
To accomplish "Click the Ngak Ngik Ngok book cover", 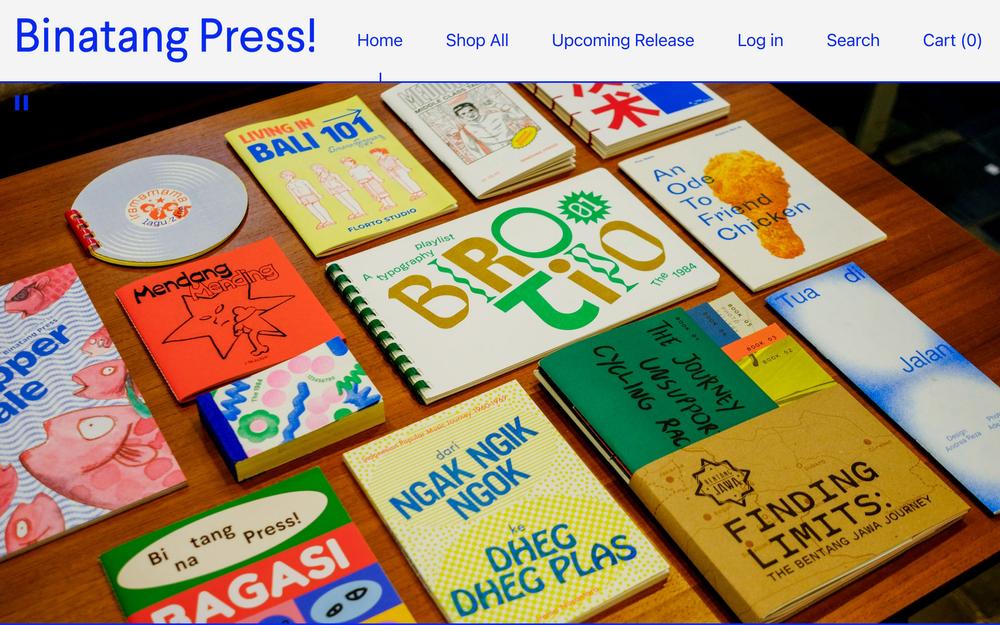I will (504, 504).
